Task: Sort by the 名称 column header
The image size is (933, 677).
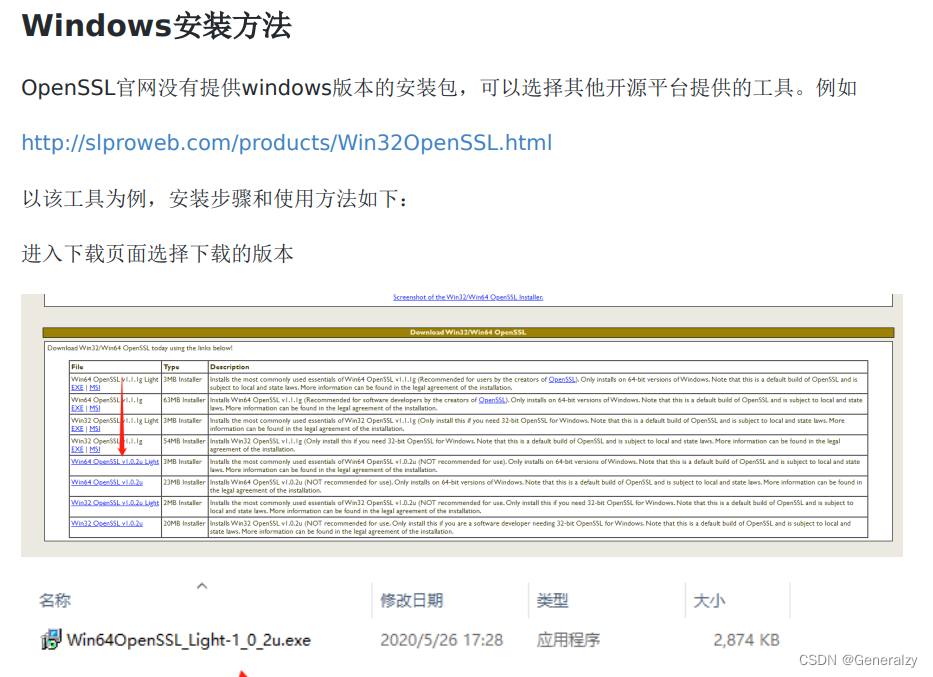Action: click(x=55, y=600)
